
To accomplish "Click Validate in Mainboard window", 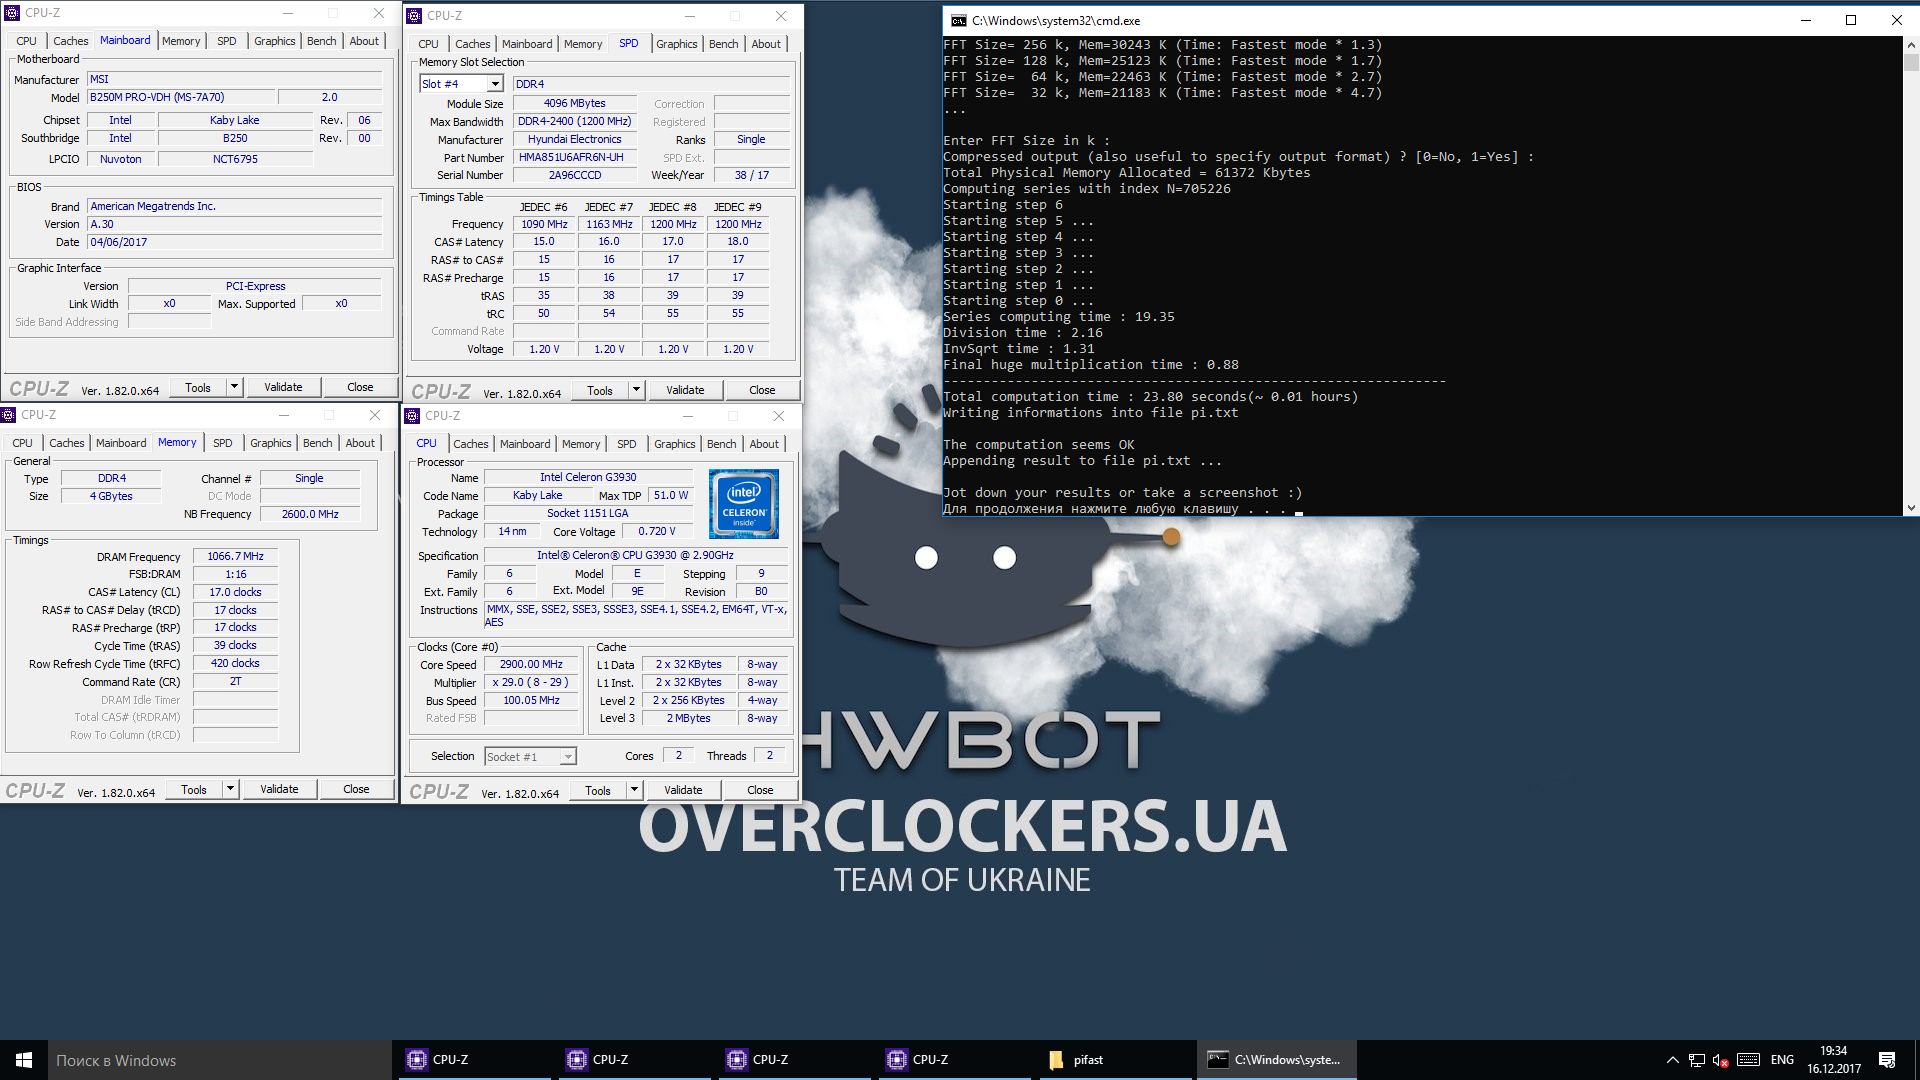I will 283,387.
